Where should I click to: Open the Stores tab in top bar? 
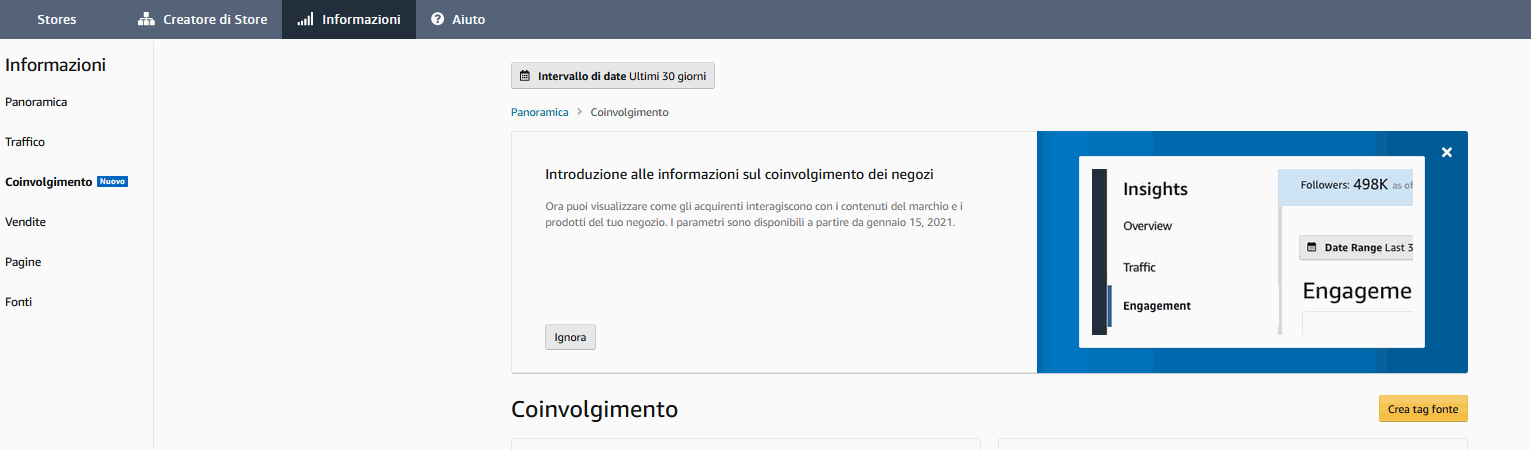coord(56,19)
